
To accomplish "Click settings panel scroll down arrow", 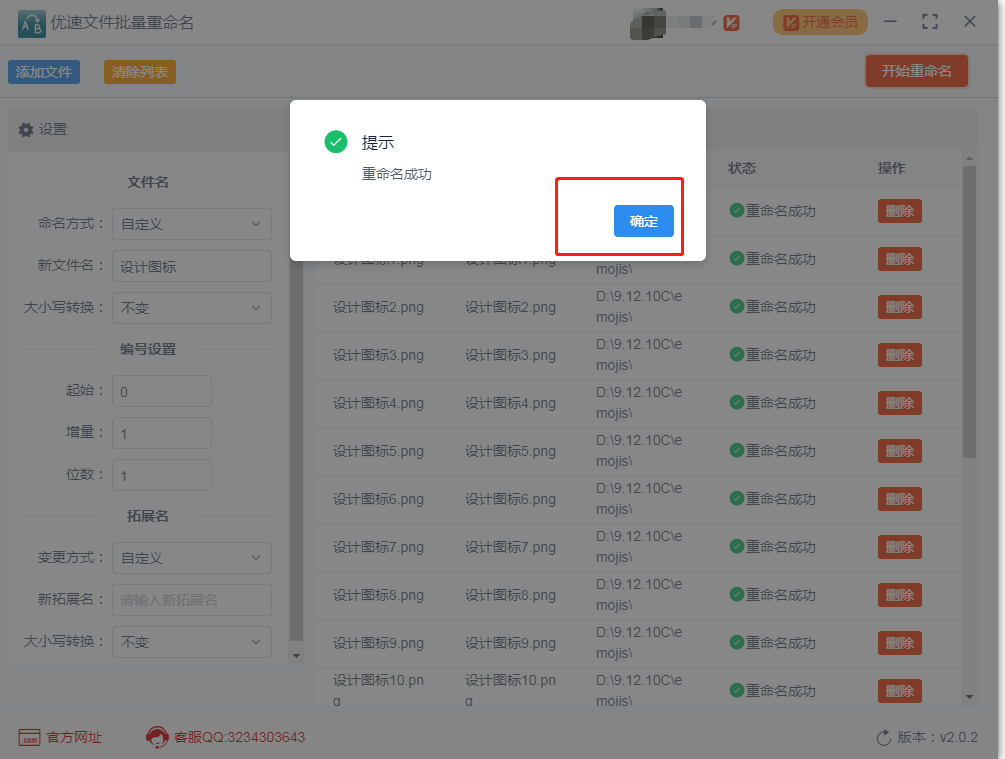I will pyautogui.click(x=296, y=656).
